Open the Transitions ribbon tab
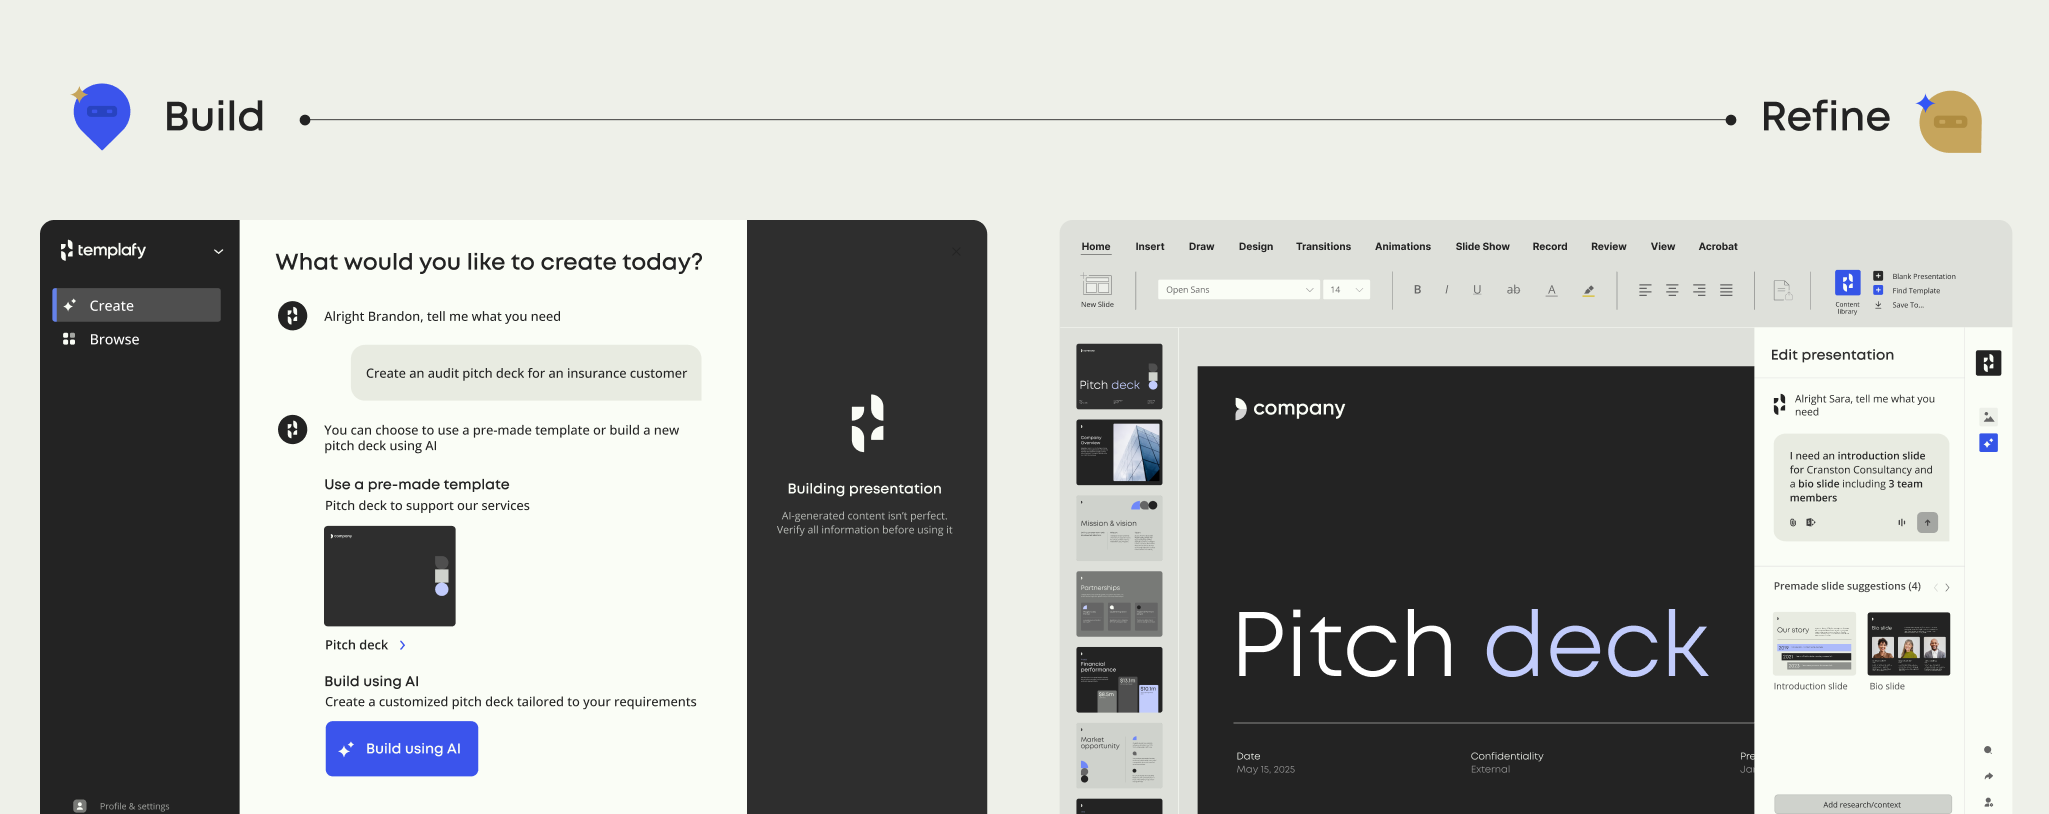Image resolution: width=2049 pixels, height=814 pixels. pos(1323,247)
